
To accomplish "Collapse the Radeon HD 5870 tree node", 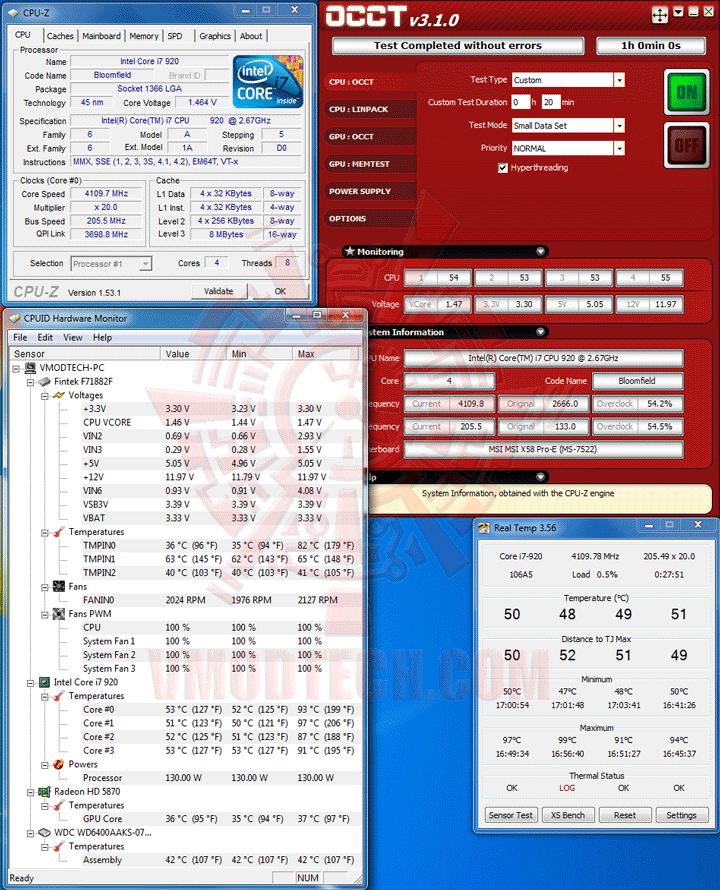I will 31,792.
